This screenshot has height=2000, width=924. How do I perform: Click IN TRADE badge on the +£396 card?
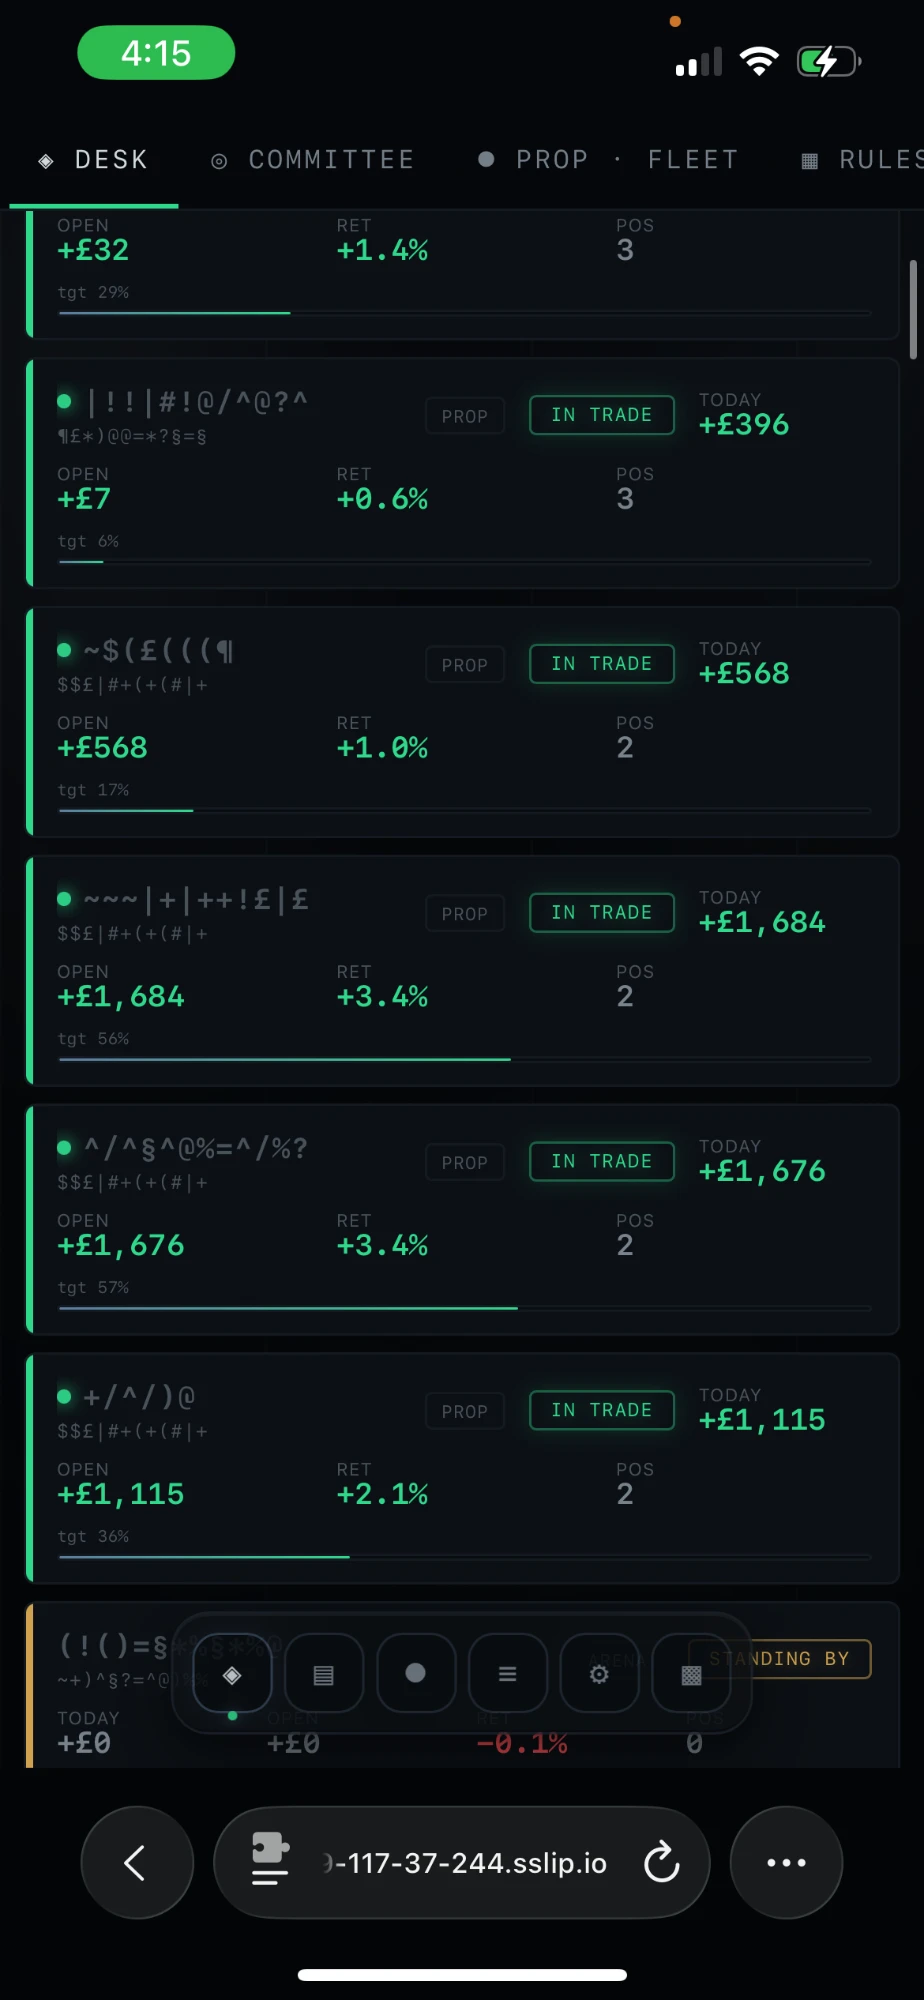point(602,415)
